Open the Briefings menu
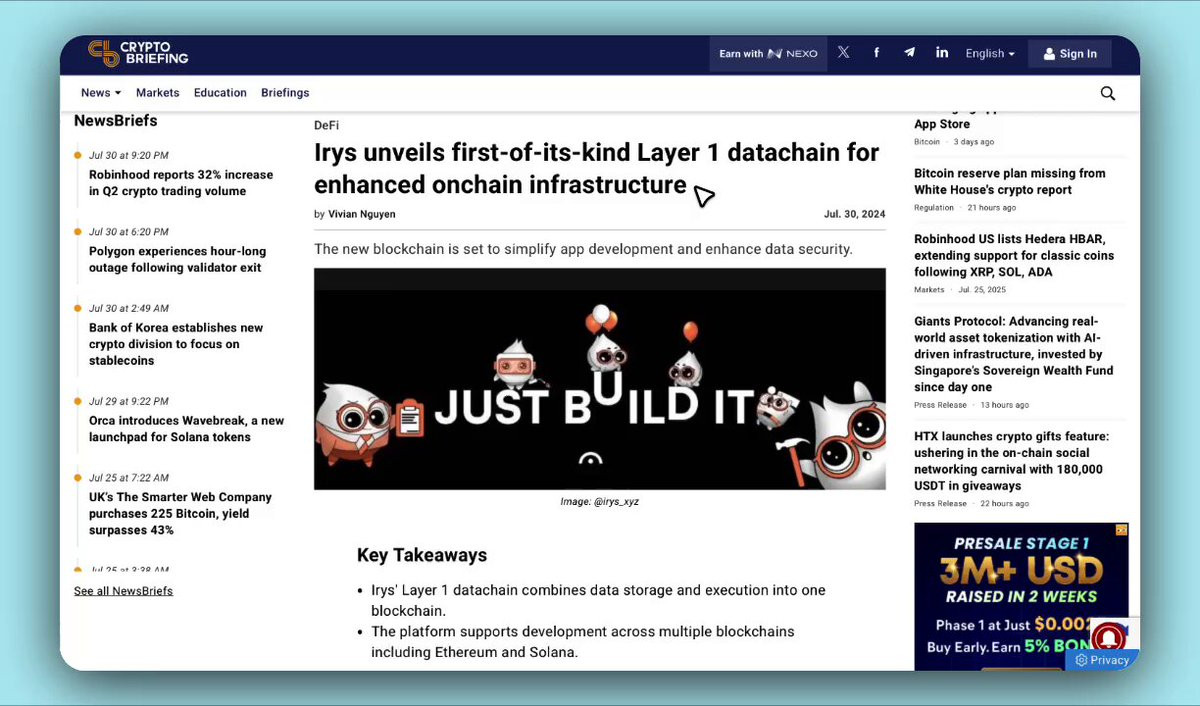 tap(285, 93)
